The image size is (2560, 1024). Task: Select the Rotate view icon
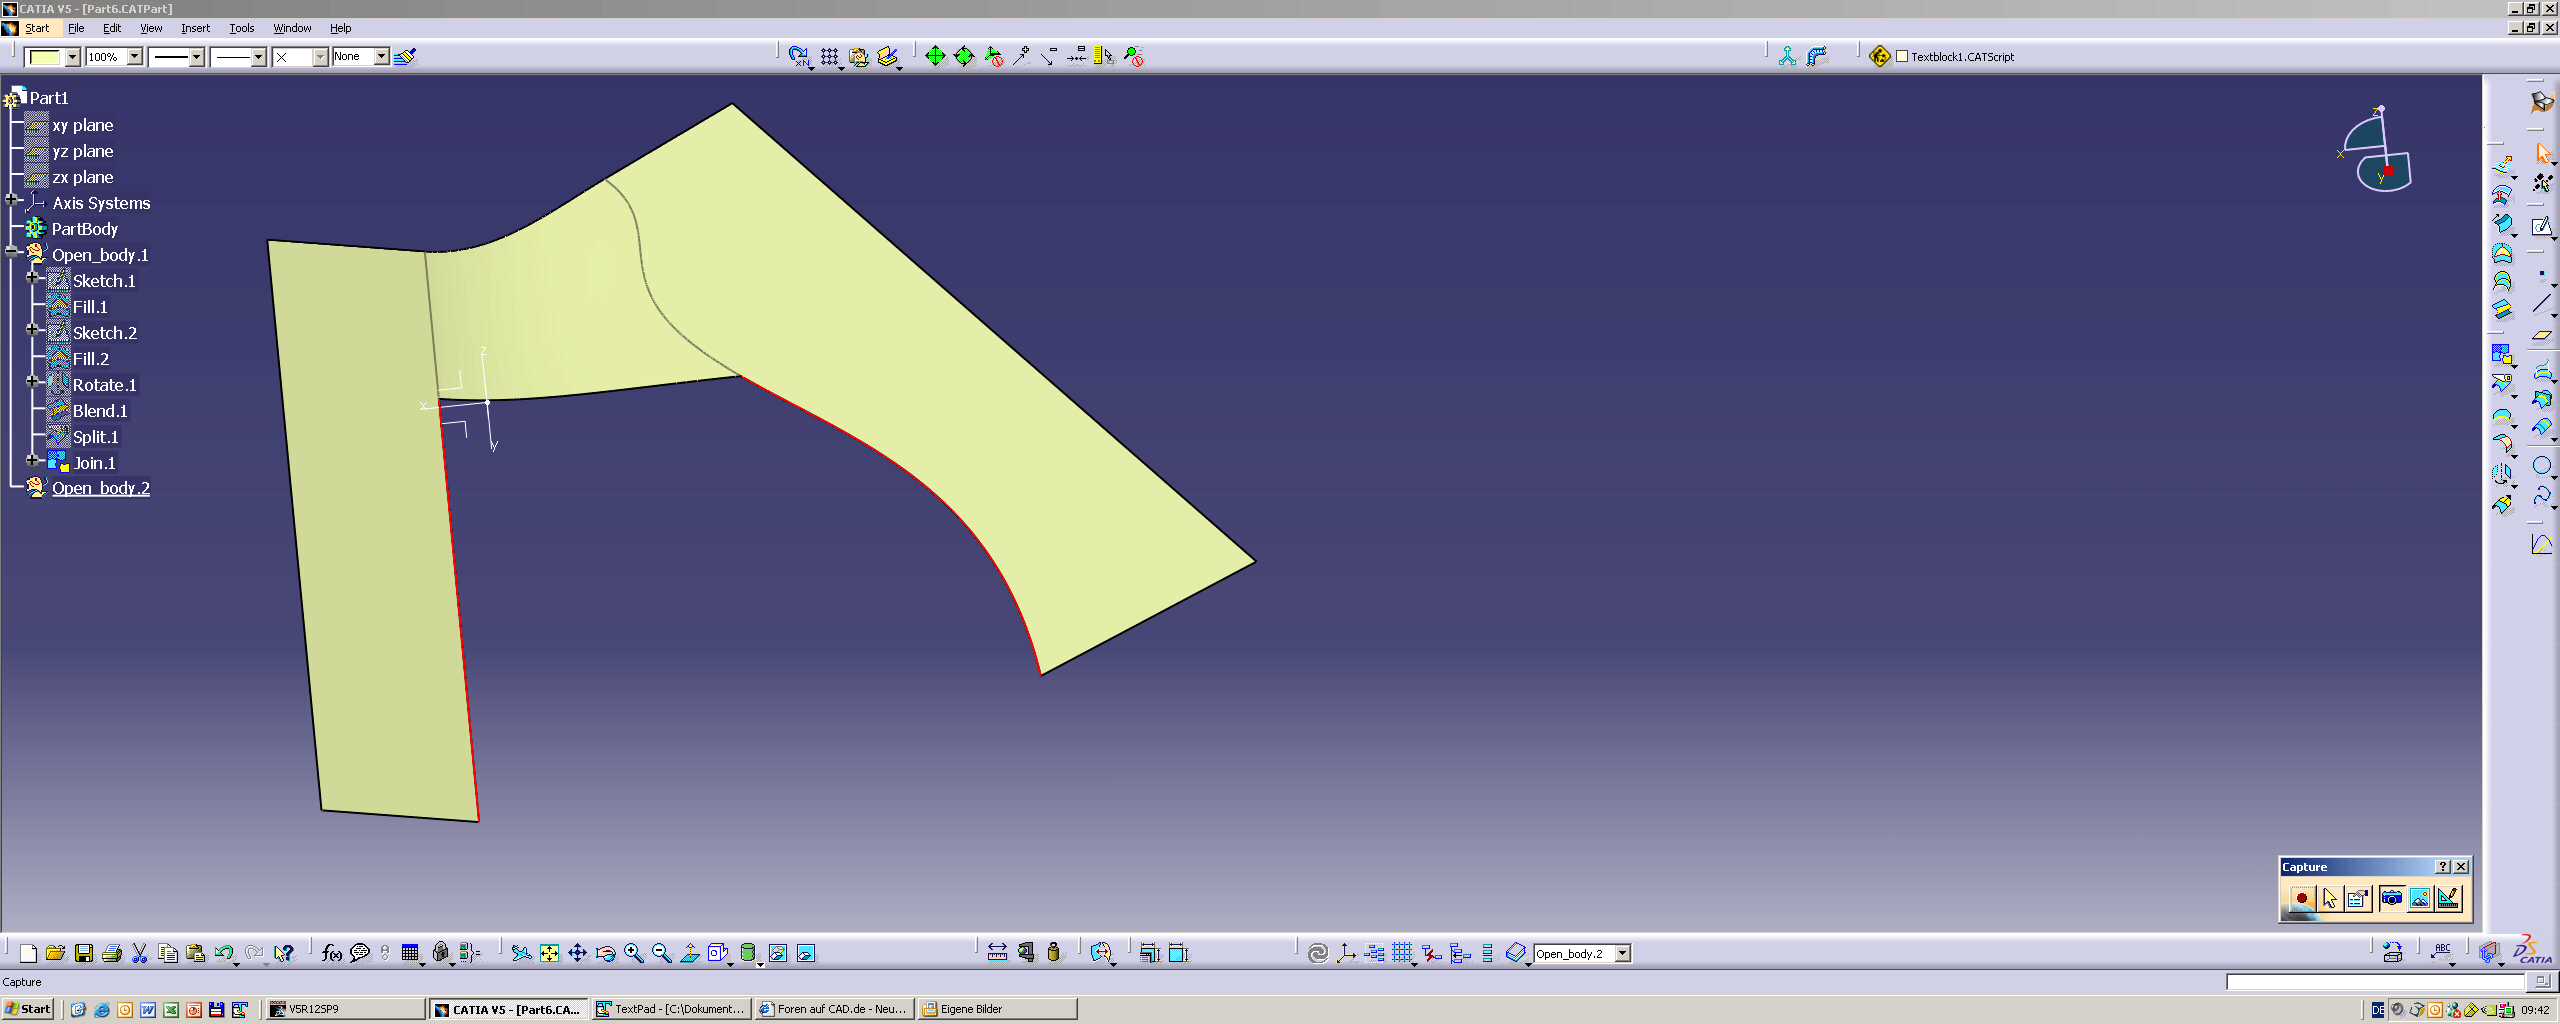tap(605, 953)
